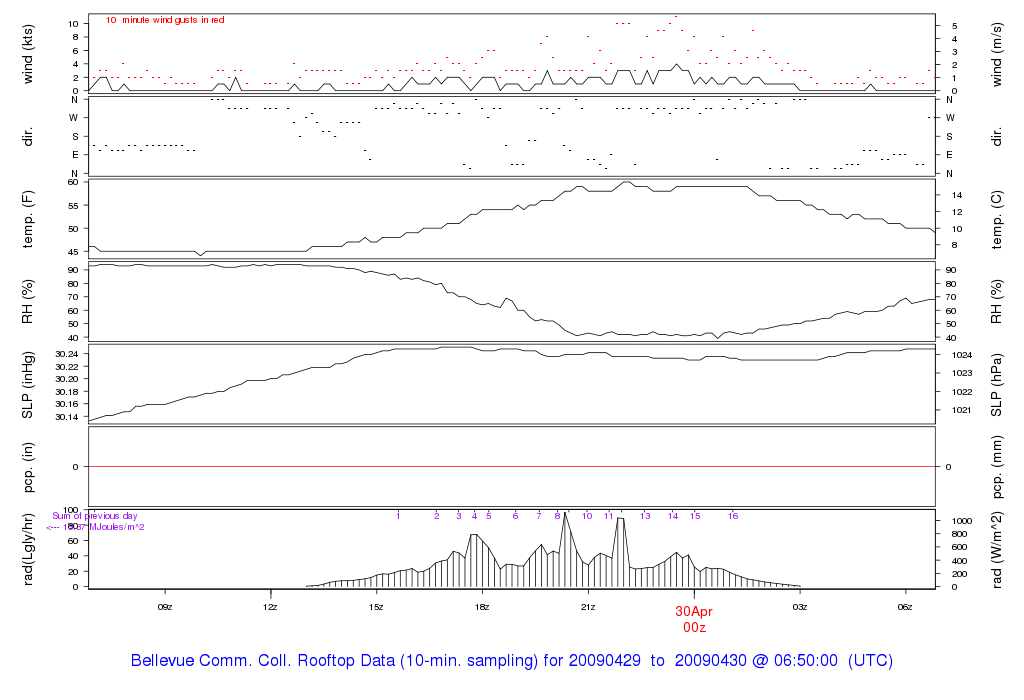Click the 'SLP (inHg)' axis label

pyautogui.click(x=27, y=385)
